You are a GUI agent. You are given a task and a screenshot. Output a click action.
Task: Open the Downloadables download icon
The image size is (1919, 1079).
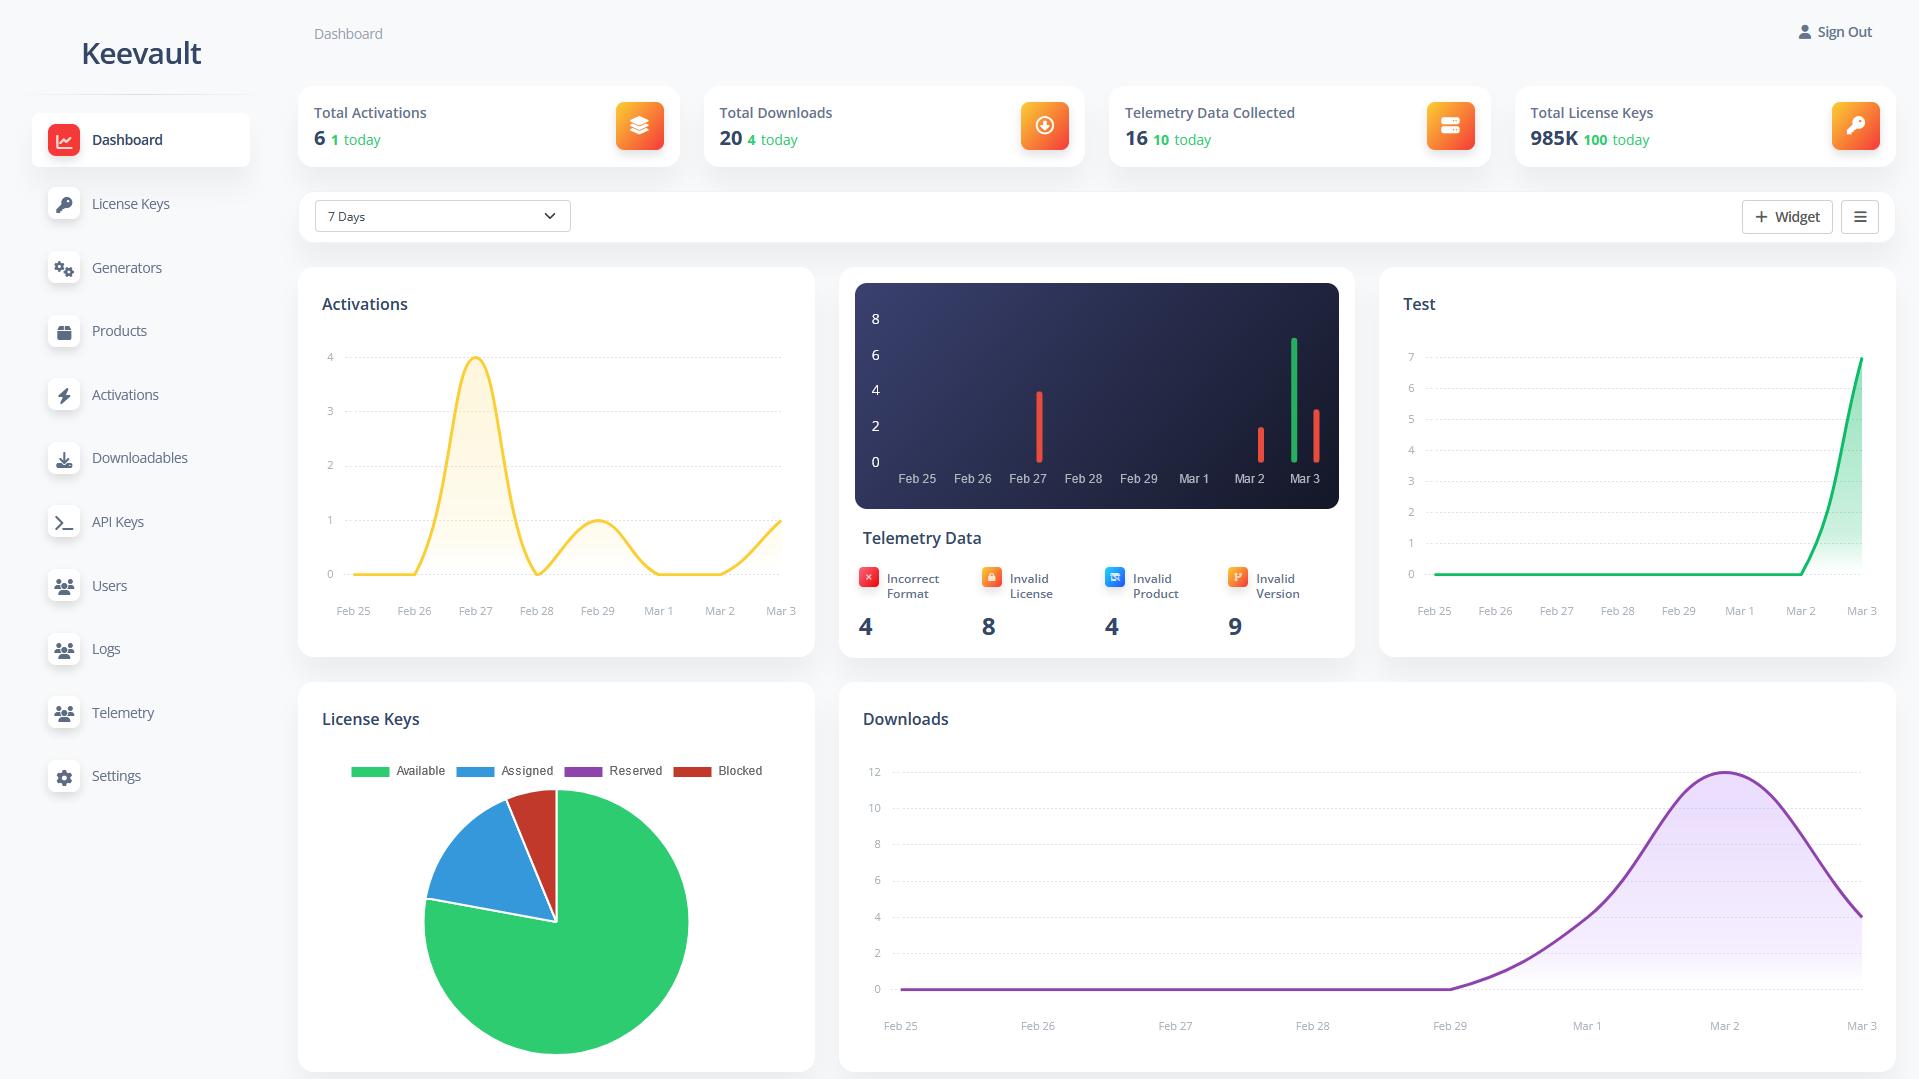pos(64,459)
